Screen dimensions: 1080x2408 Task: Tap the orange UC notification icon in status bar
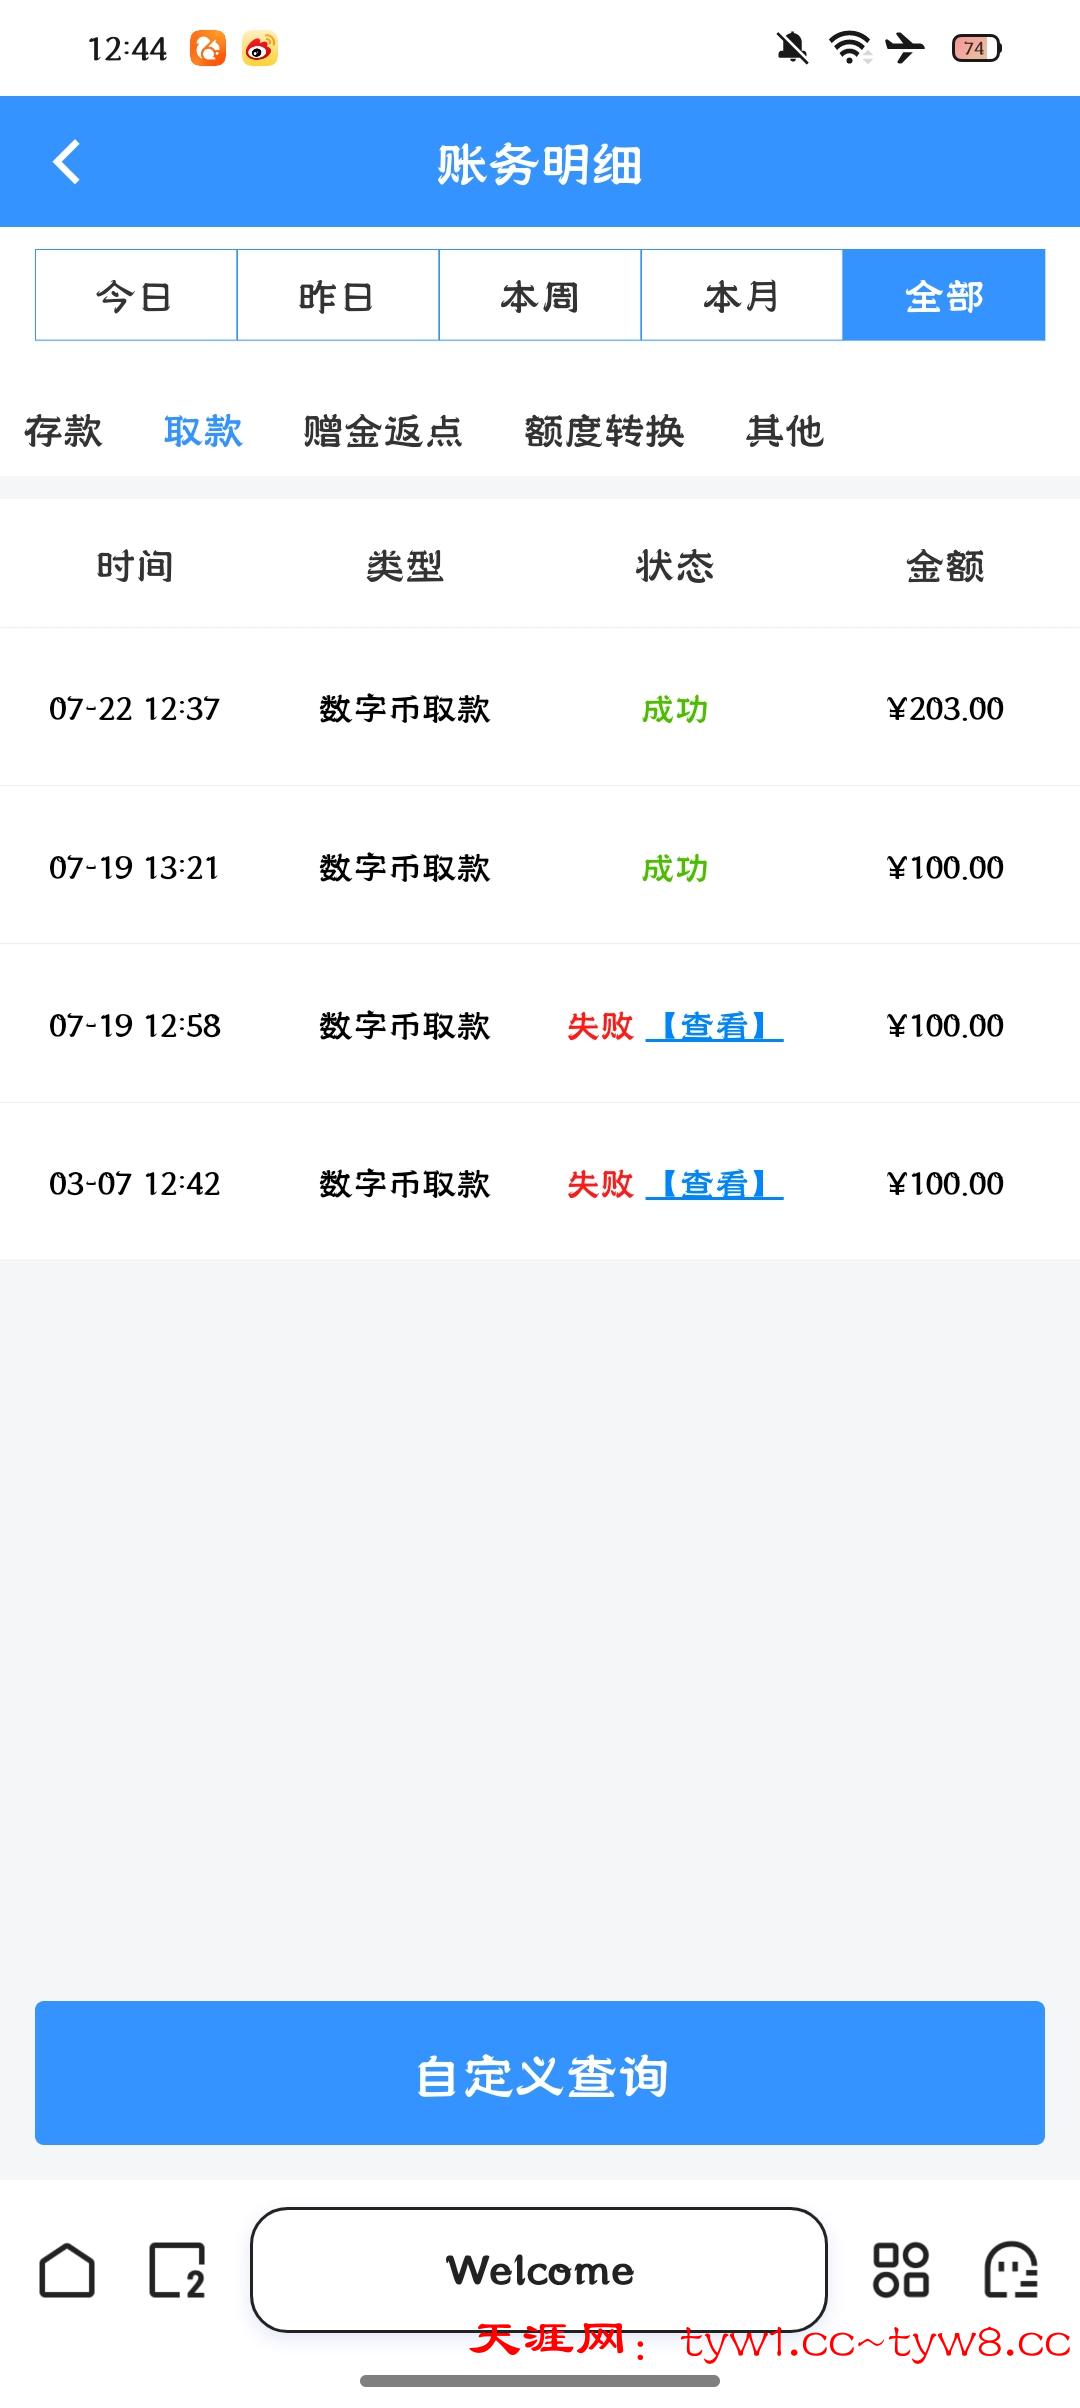208,48
